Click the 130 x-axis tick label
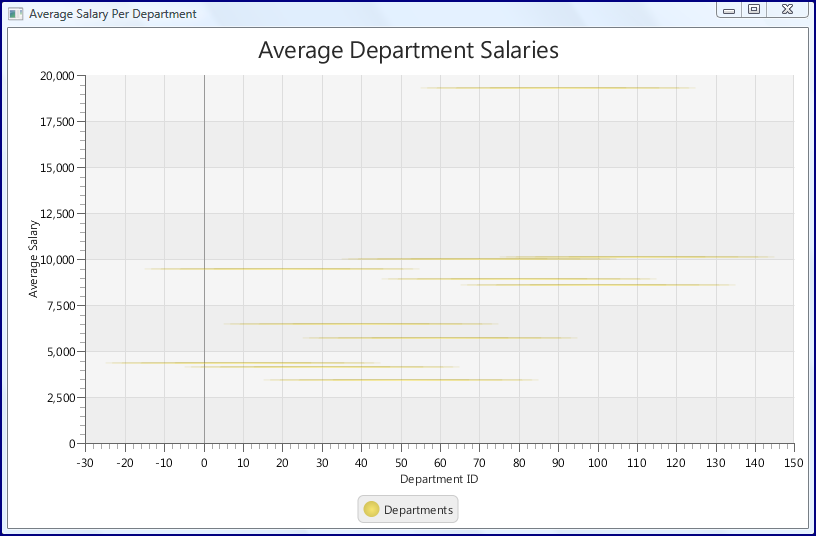 tap(716, 463)
